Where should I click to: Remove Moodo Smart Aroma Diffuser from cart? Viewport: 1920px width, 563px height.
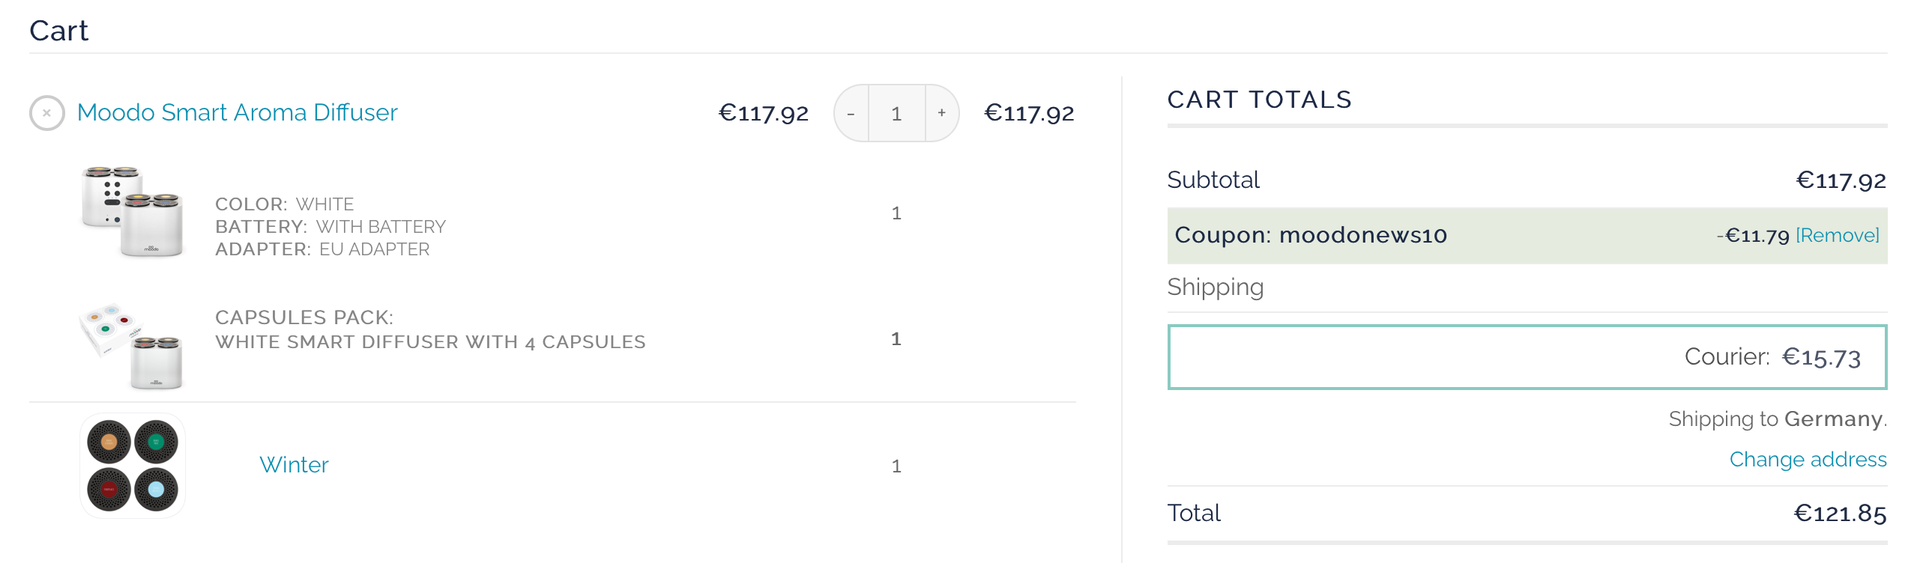[47, 113]
